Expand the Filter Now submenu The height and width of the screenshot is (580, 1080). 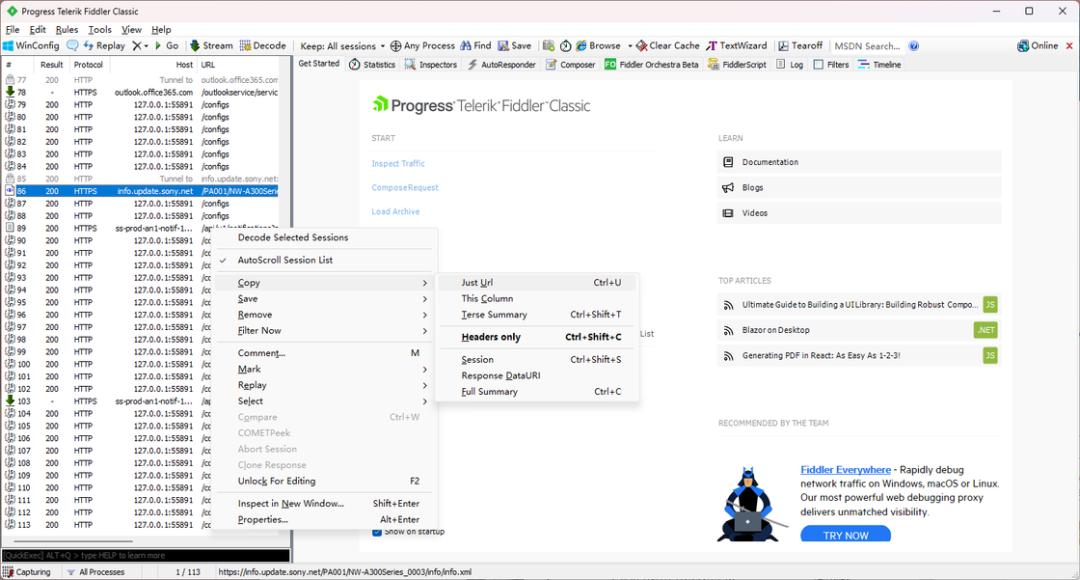[x=326, y=330]
